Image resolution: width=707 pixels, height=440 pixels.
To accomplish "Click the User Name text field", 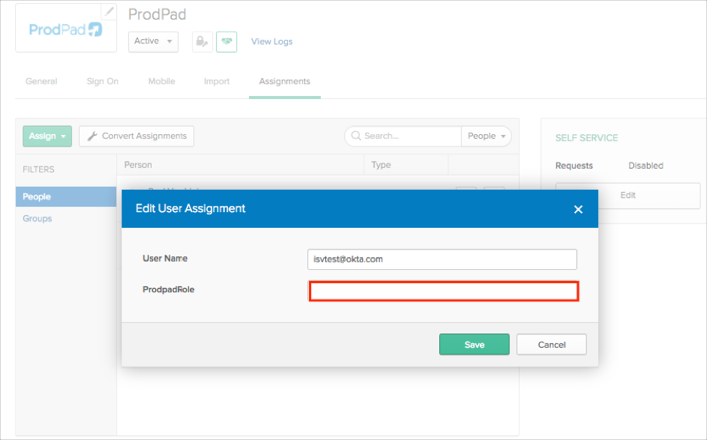I will 443,259.
